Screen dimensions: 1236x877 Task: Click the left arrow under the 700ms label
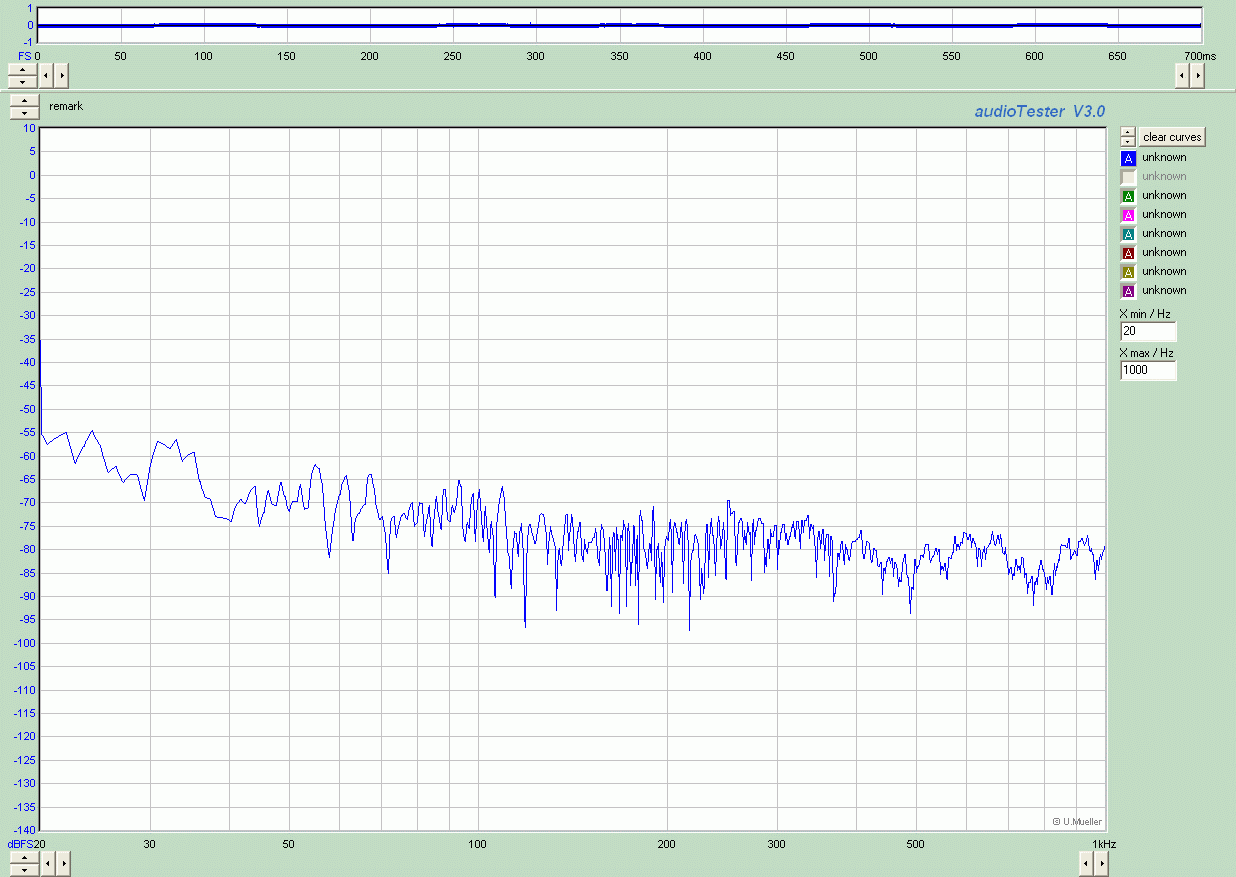click(x=1182, y=75)
